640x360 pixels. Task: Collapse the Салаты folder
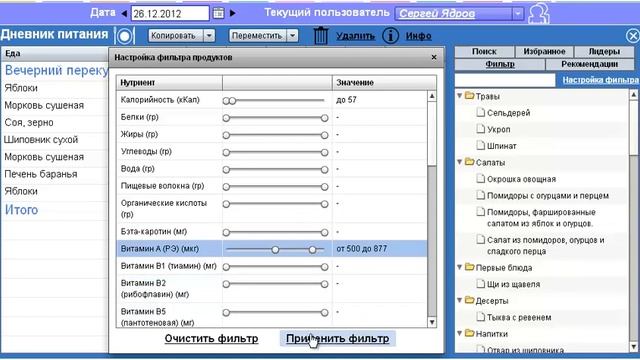tap(460, 162)
